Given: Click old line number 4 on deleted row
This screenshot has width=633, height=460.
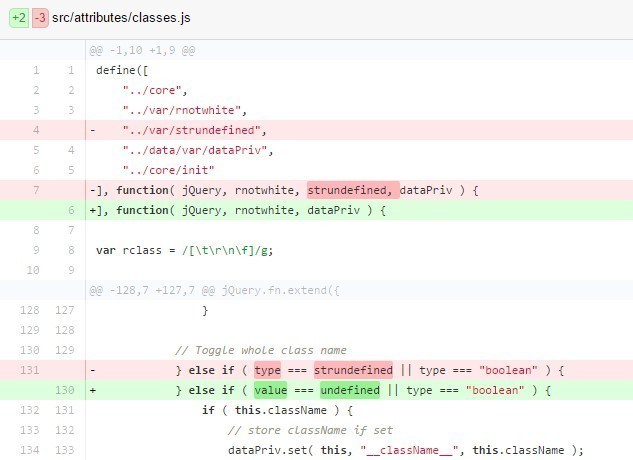Looking at the screenshot, I should point(36,130).
